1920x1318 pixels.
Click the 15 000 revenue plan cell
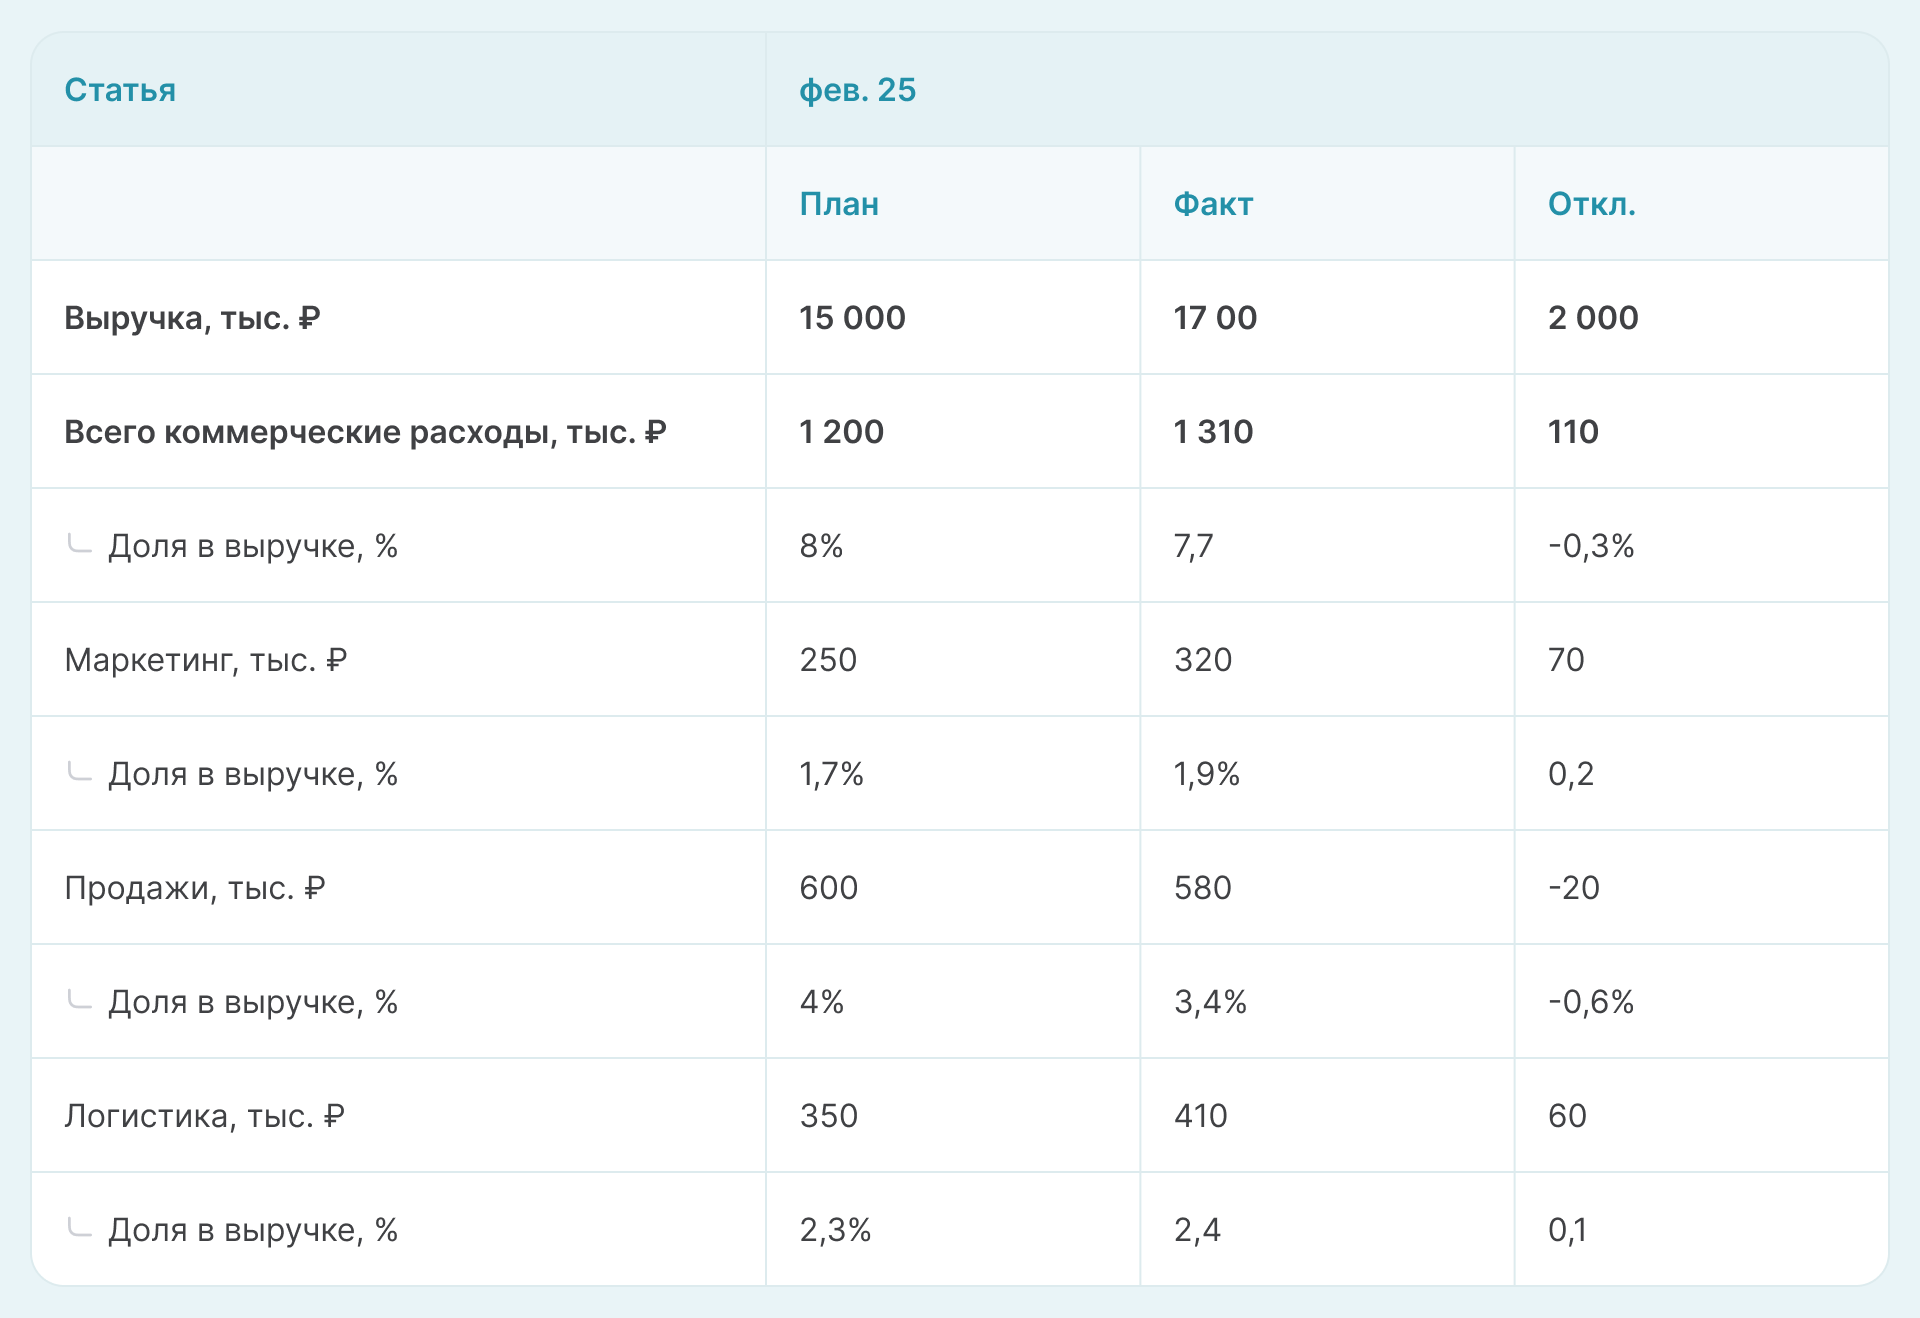(852, 318)
